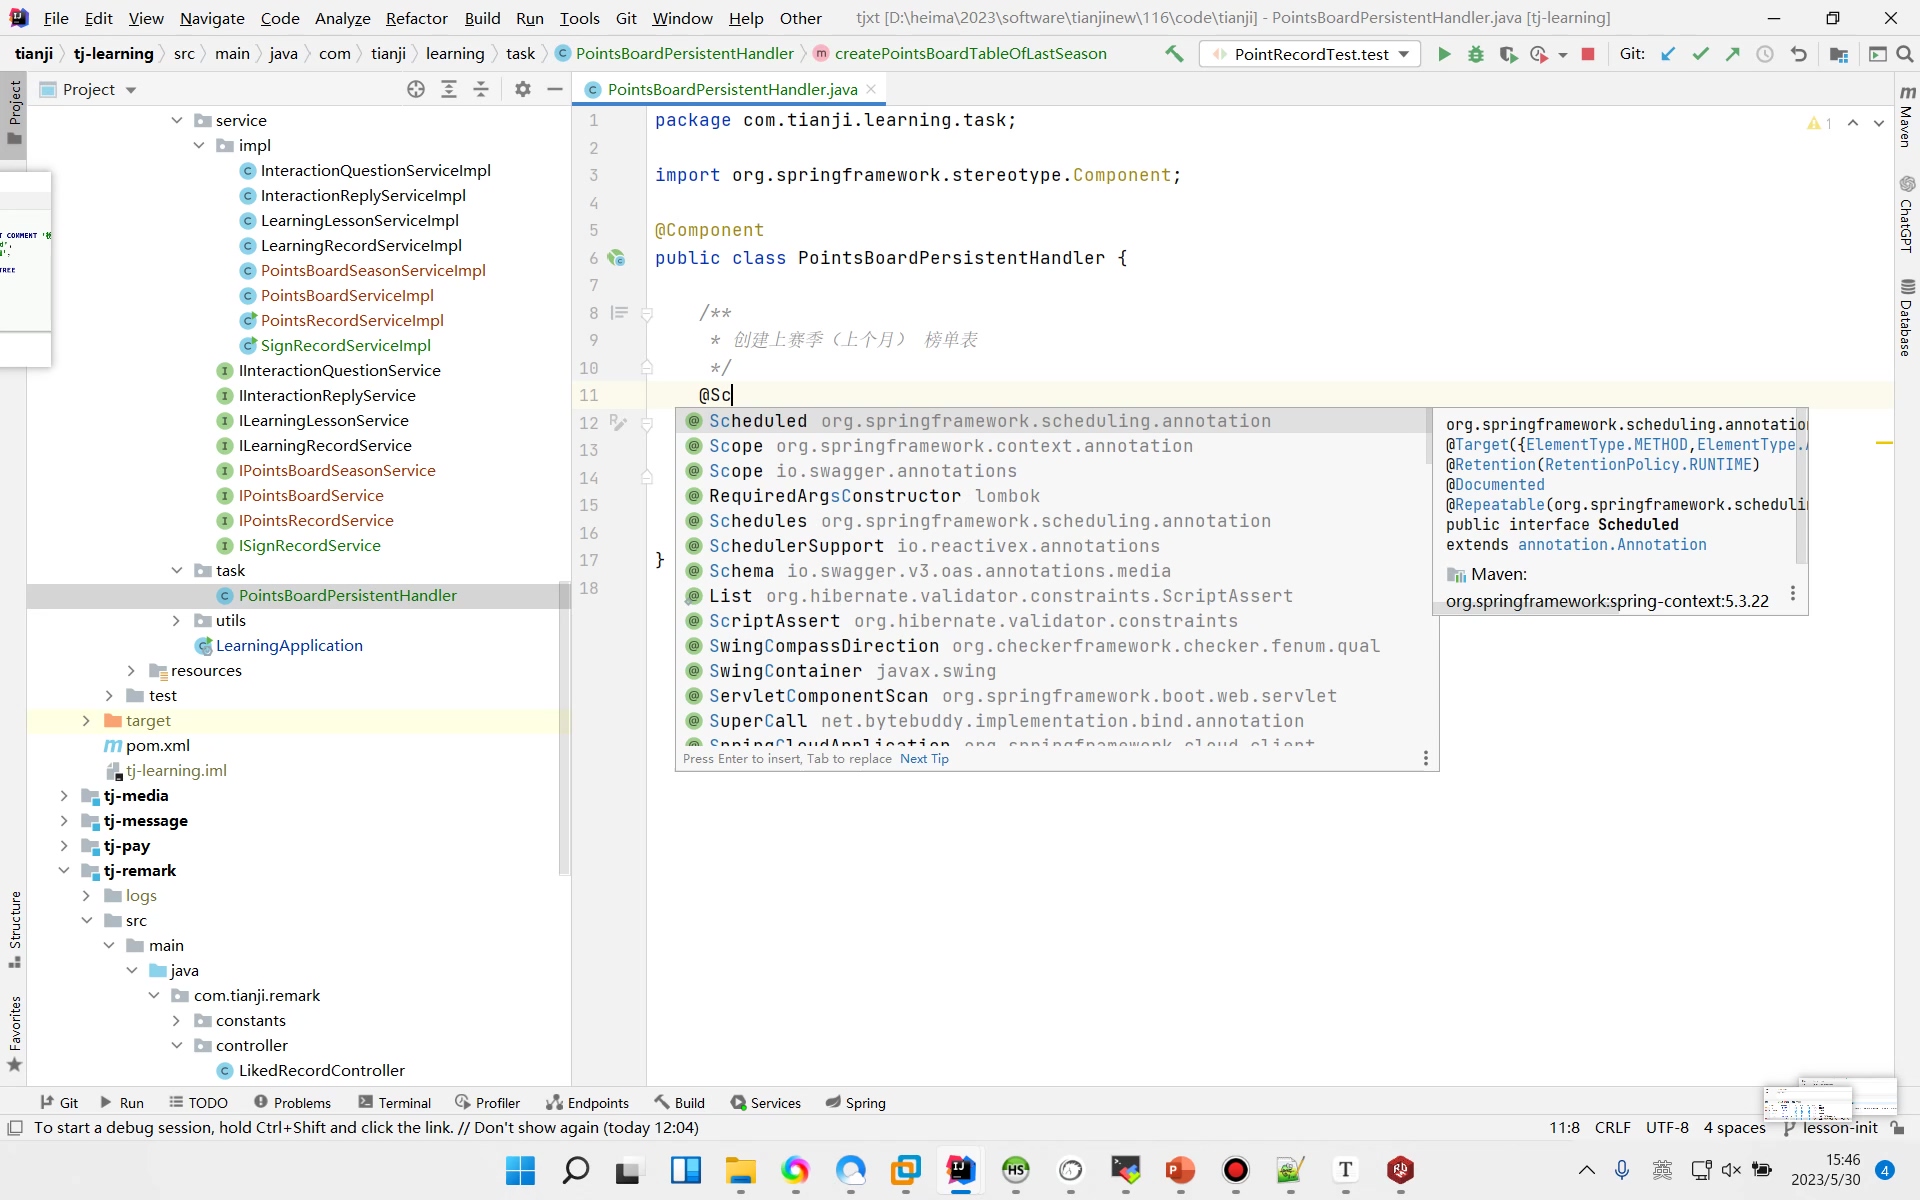Run PointRecordTest with the green play icon
Screen dimensions: 1920x1200
1444,54
